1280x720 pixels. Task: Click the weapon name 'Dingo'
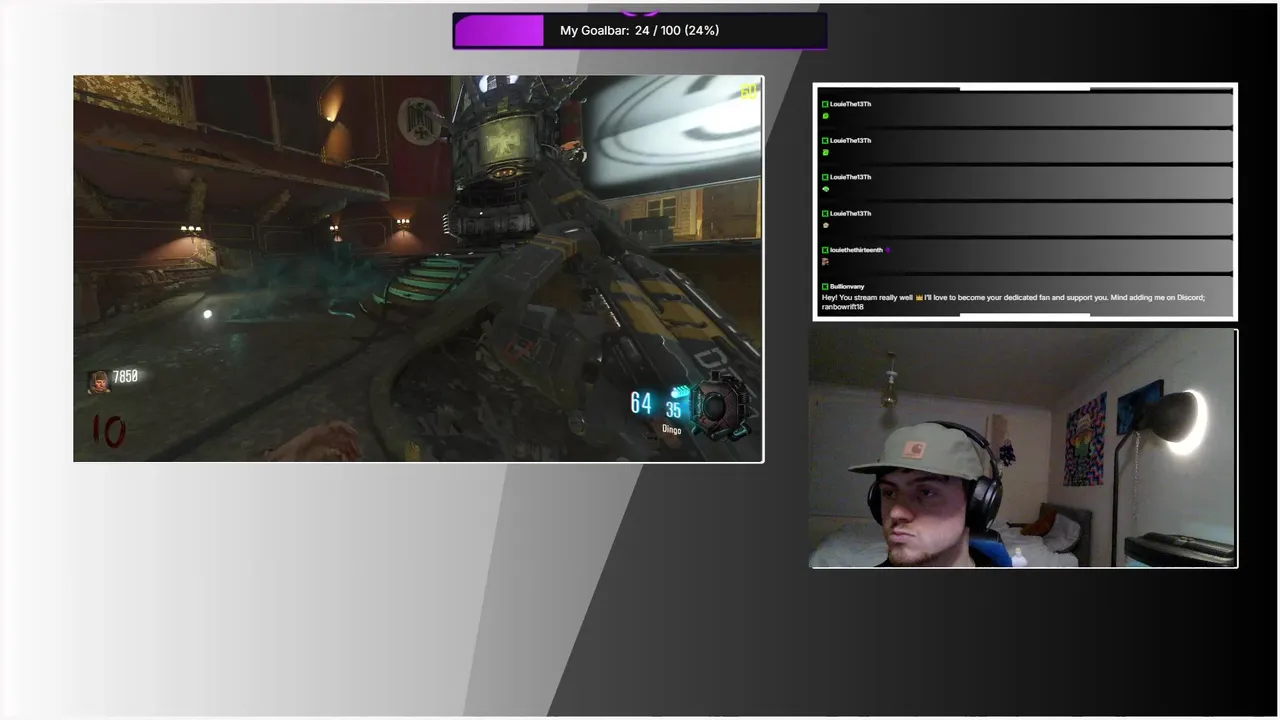(x=671, y=430)
